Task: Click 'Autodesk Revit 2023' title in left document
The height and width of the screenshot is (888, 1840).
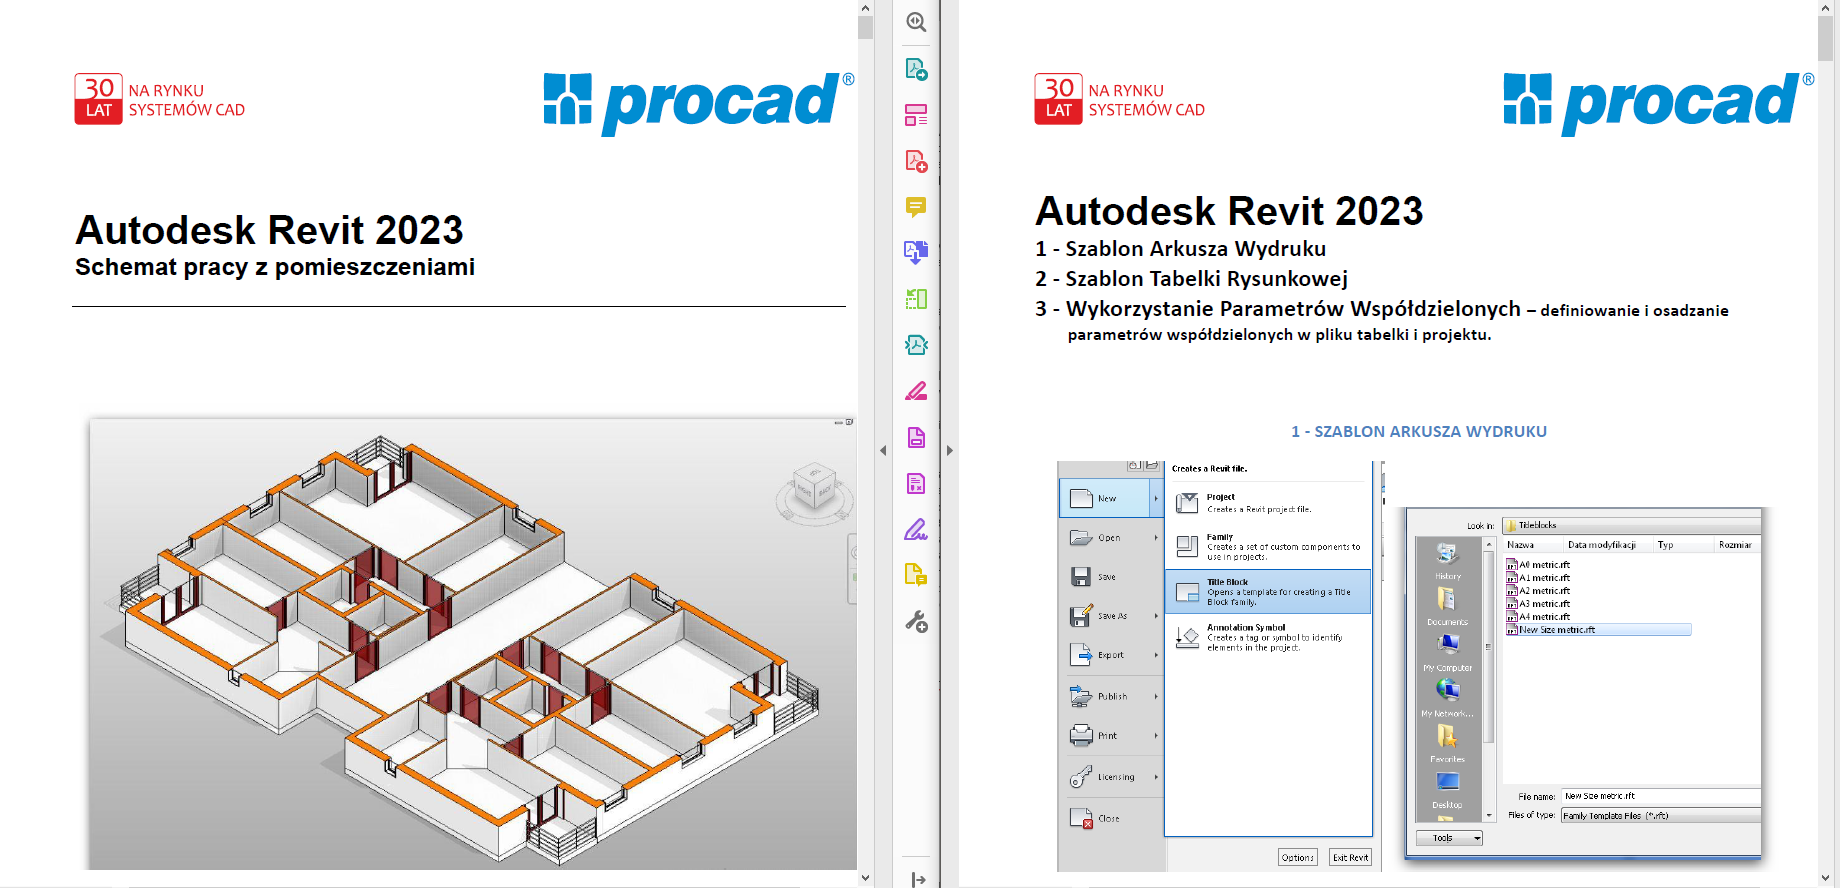Action: point(270,230)
